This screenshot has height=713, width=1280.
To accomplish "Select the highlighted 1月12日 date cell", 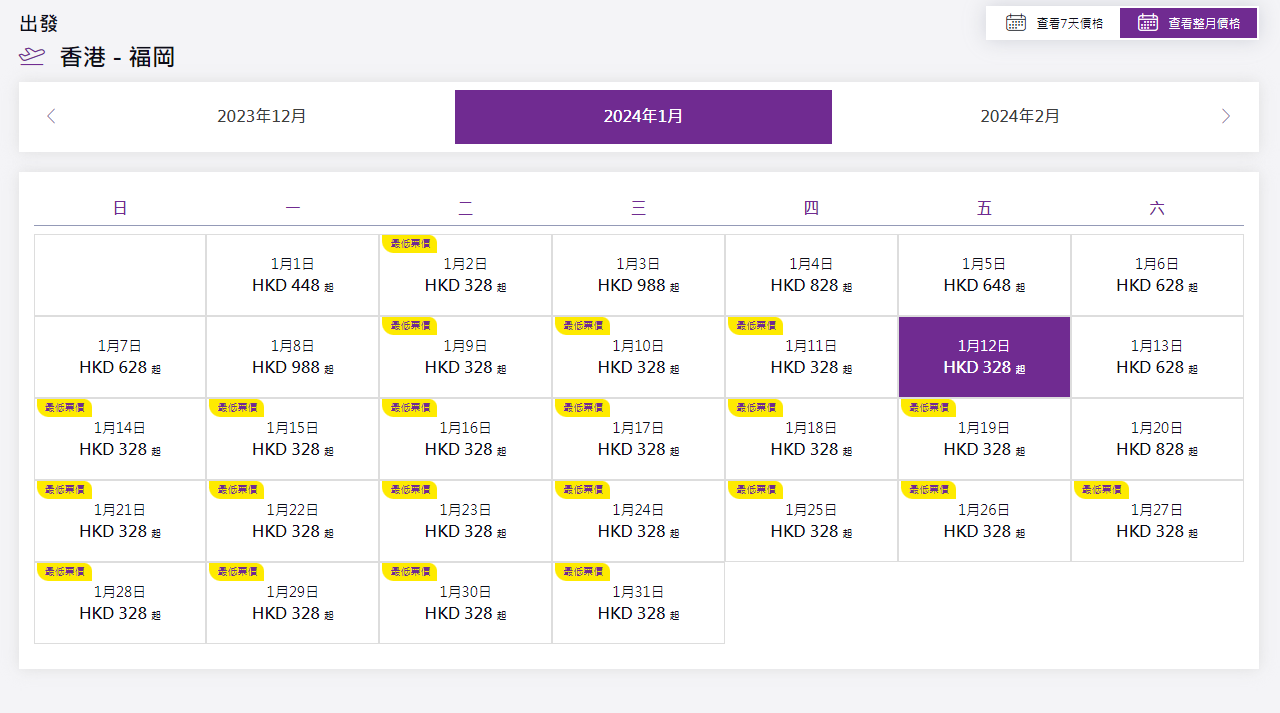I will [984, 357].
